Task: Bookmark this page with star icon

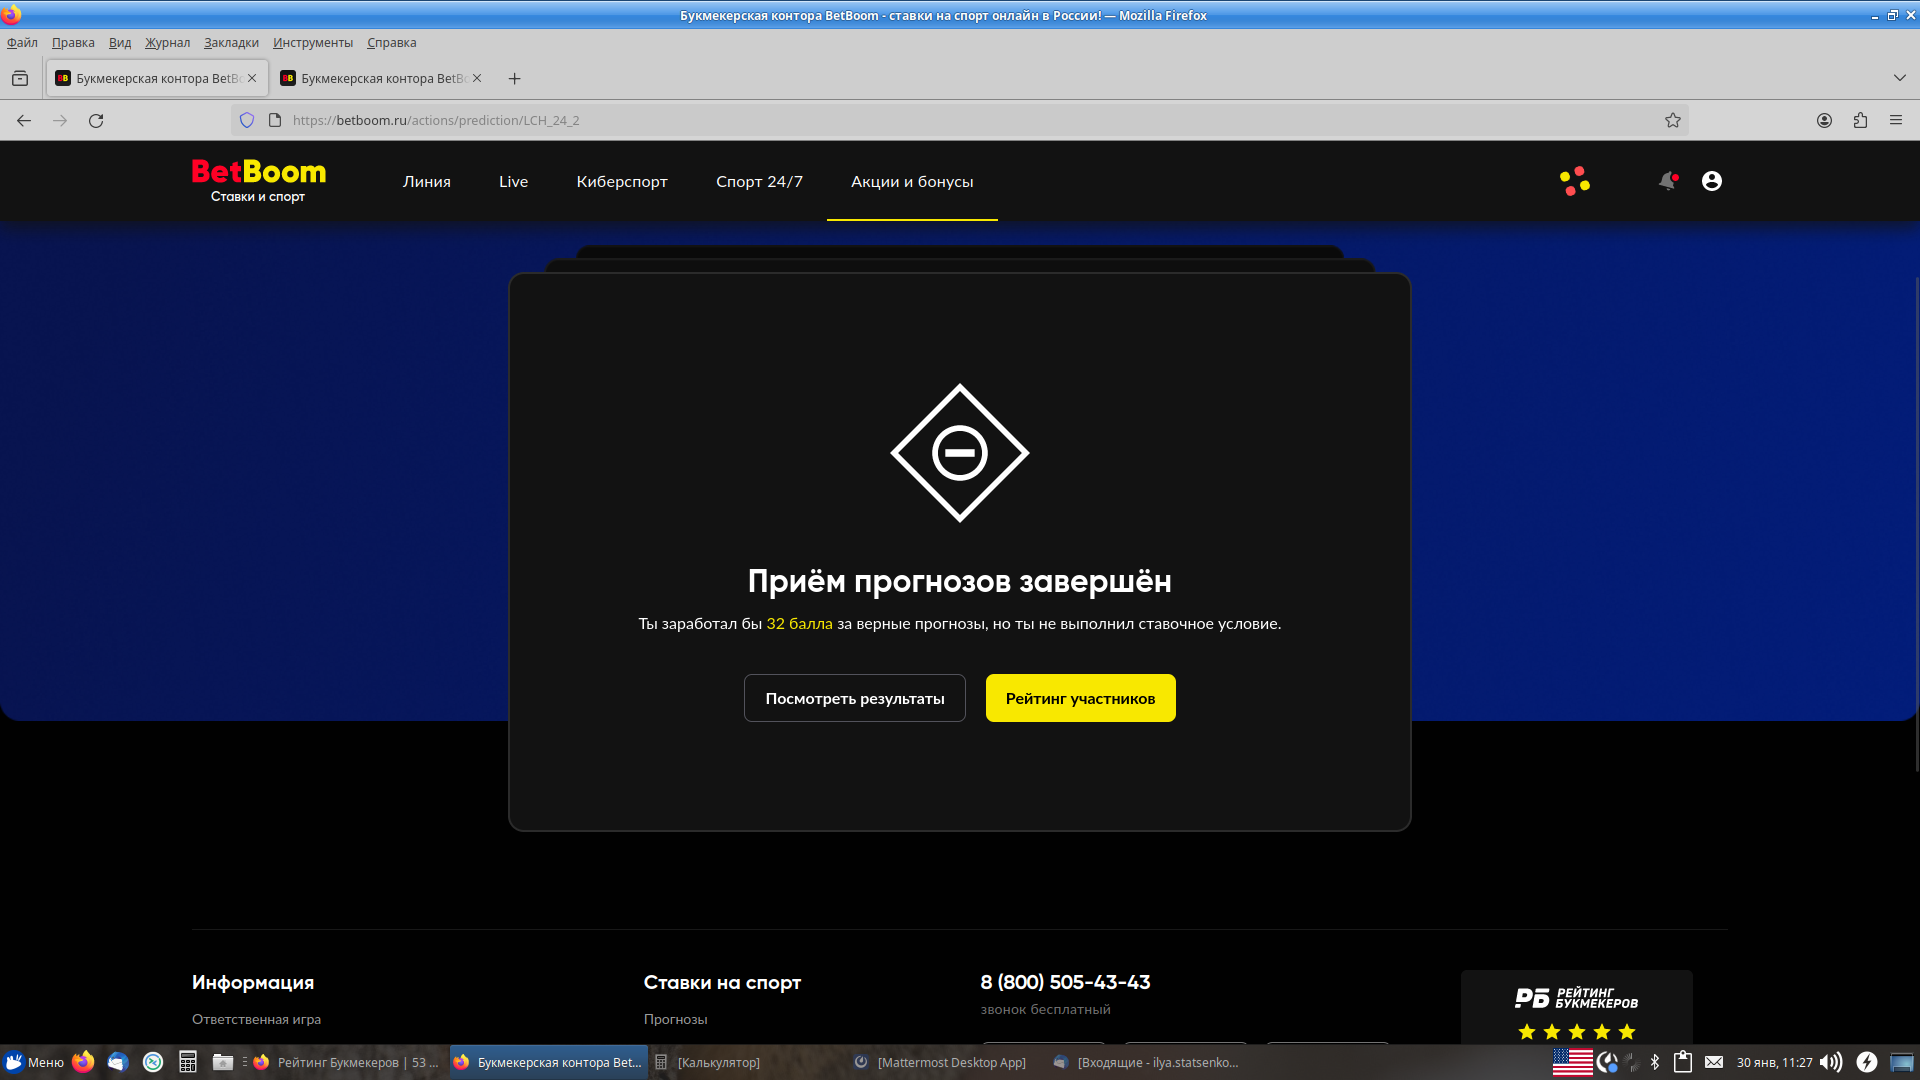Action: pos(1673,120)
